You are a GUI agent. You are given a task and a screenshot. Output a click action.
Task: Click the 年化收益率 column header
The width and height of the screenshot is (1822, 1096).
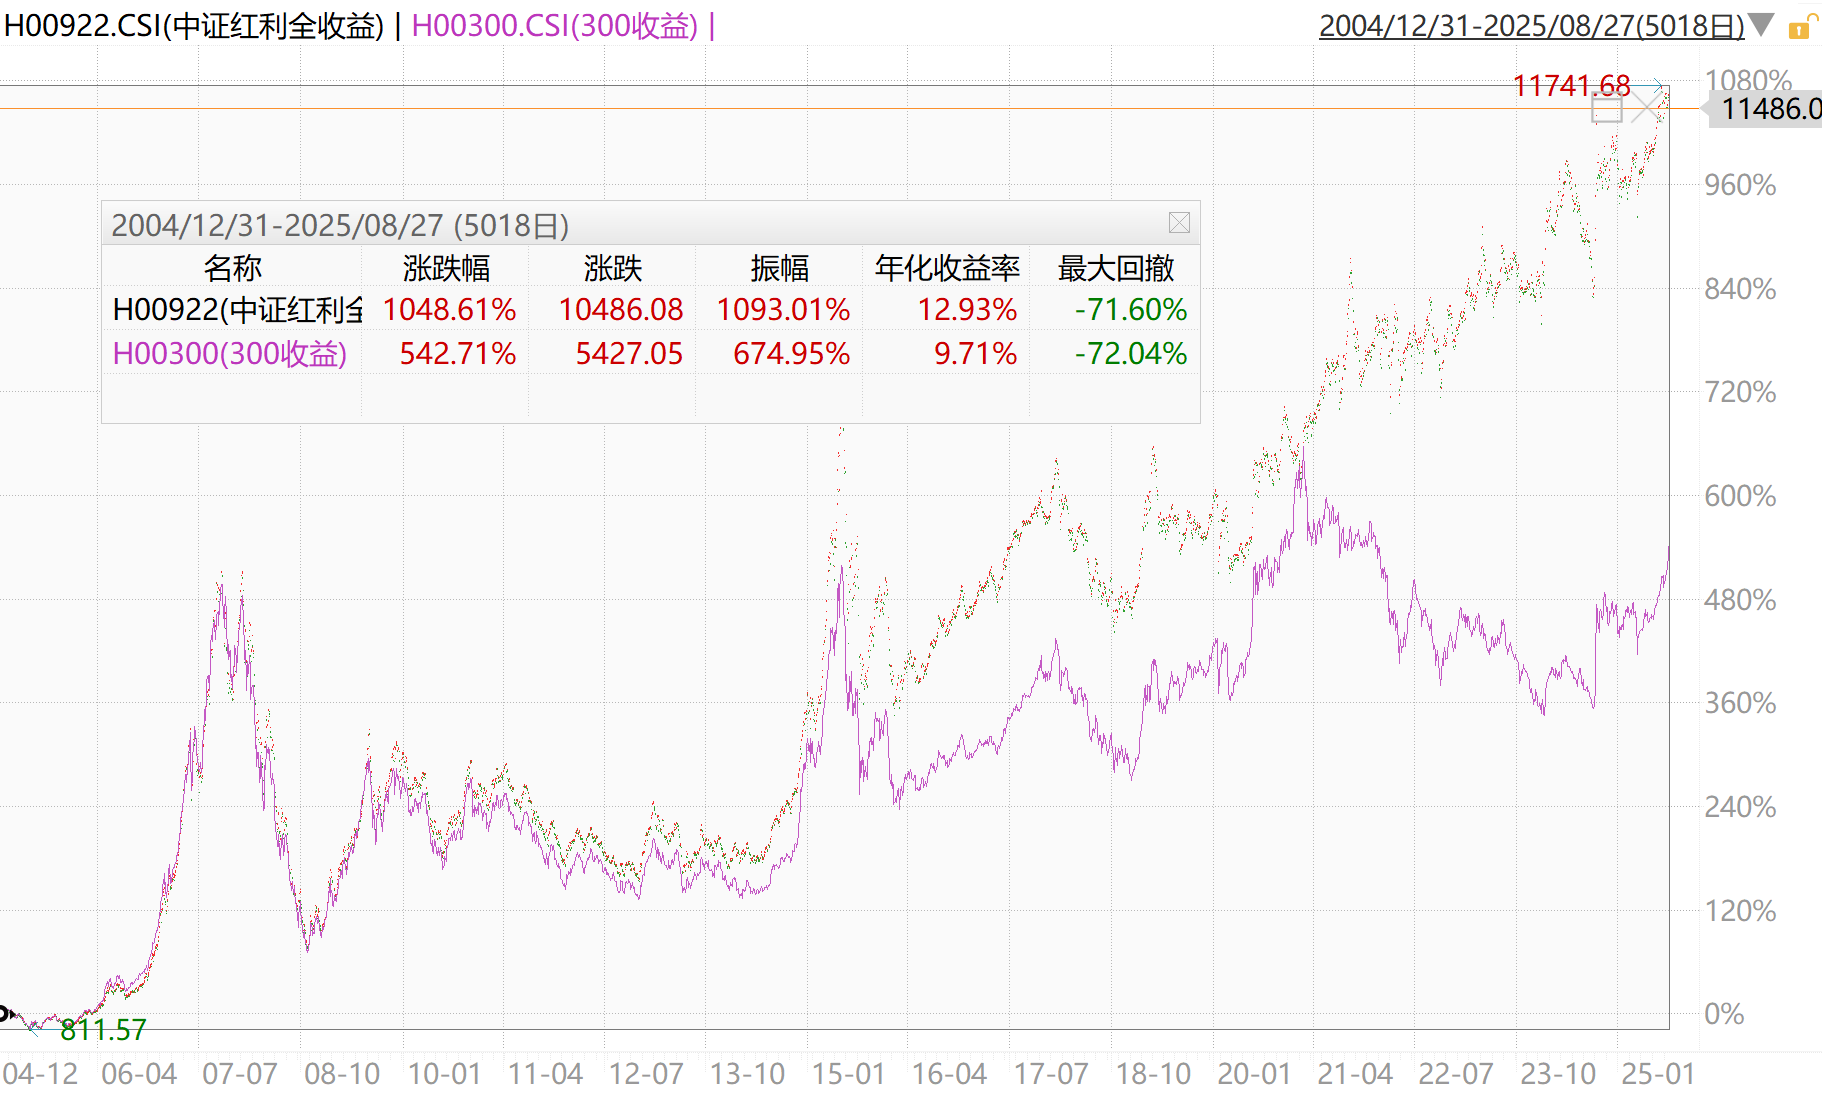pos(946,268)
